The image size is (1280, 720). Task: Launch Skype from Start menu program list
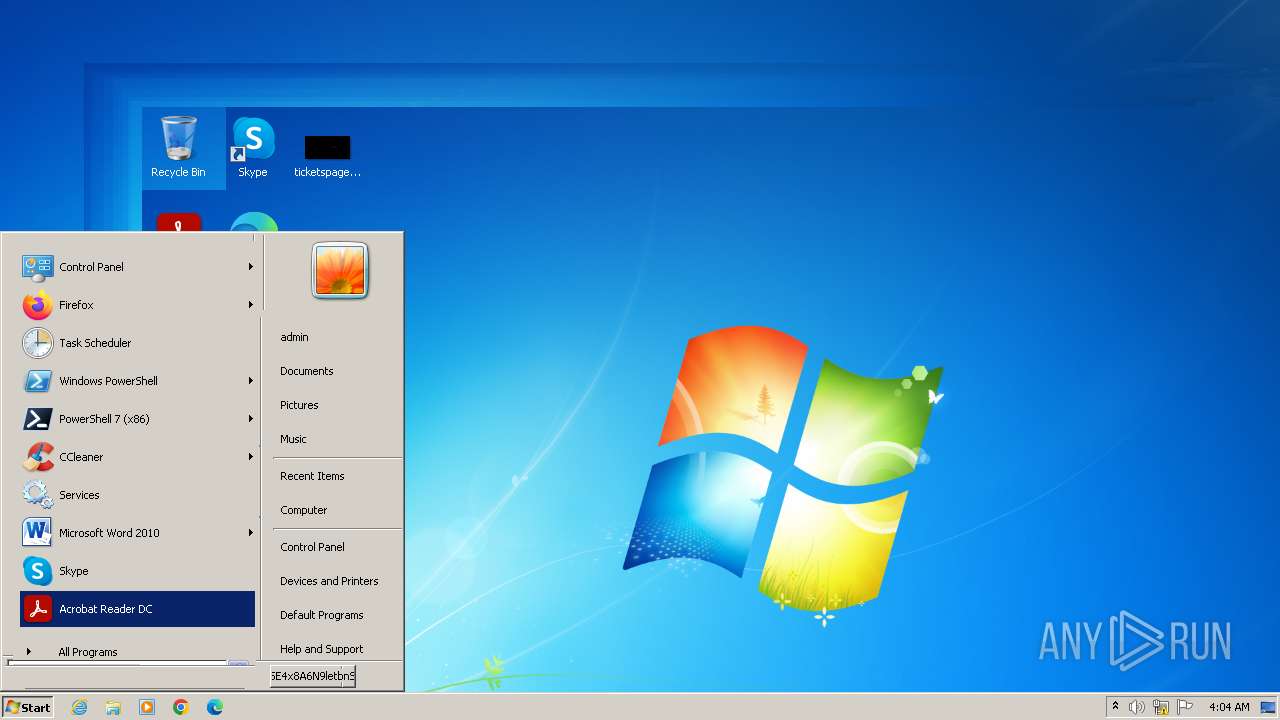(x=137, y=571)
